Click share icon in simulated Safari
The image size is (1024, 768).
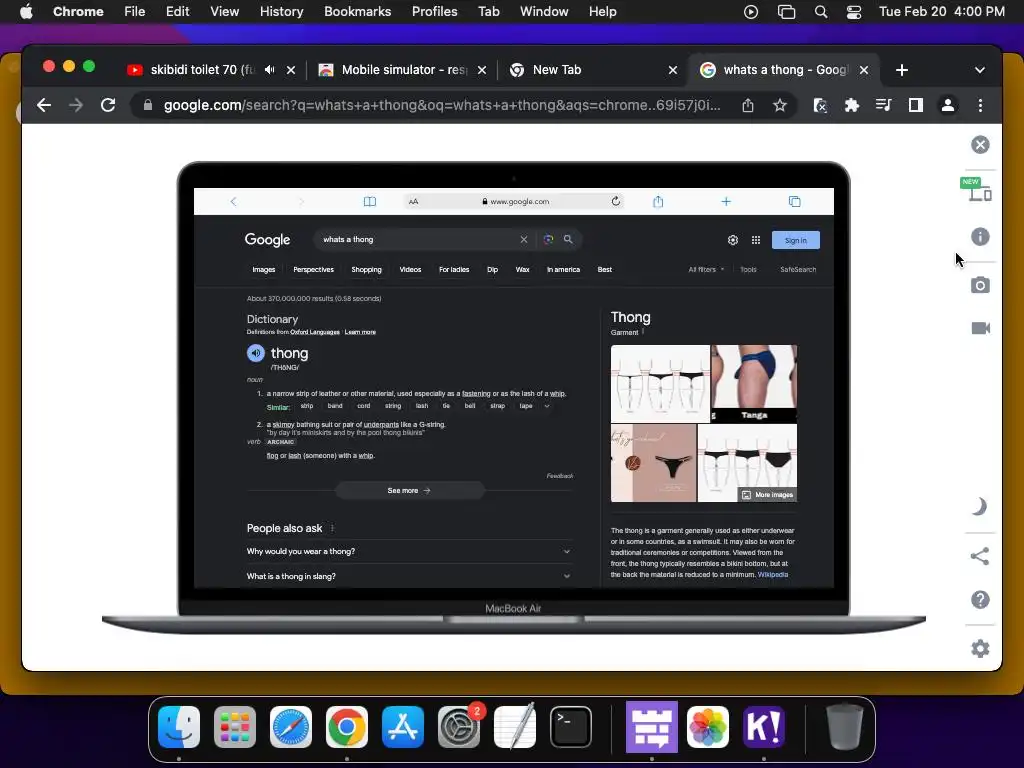[658, 201]
